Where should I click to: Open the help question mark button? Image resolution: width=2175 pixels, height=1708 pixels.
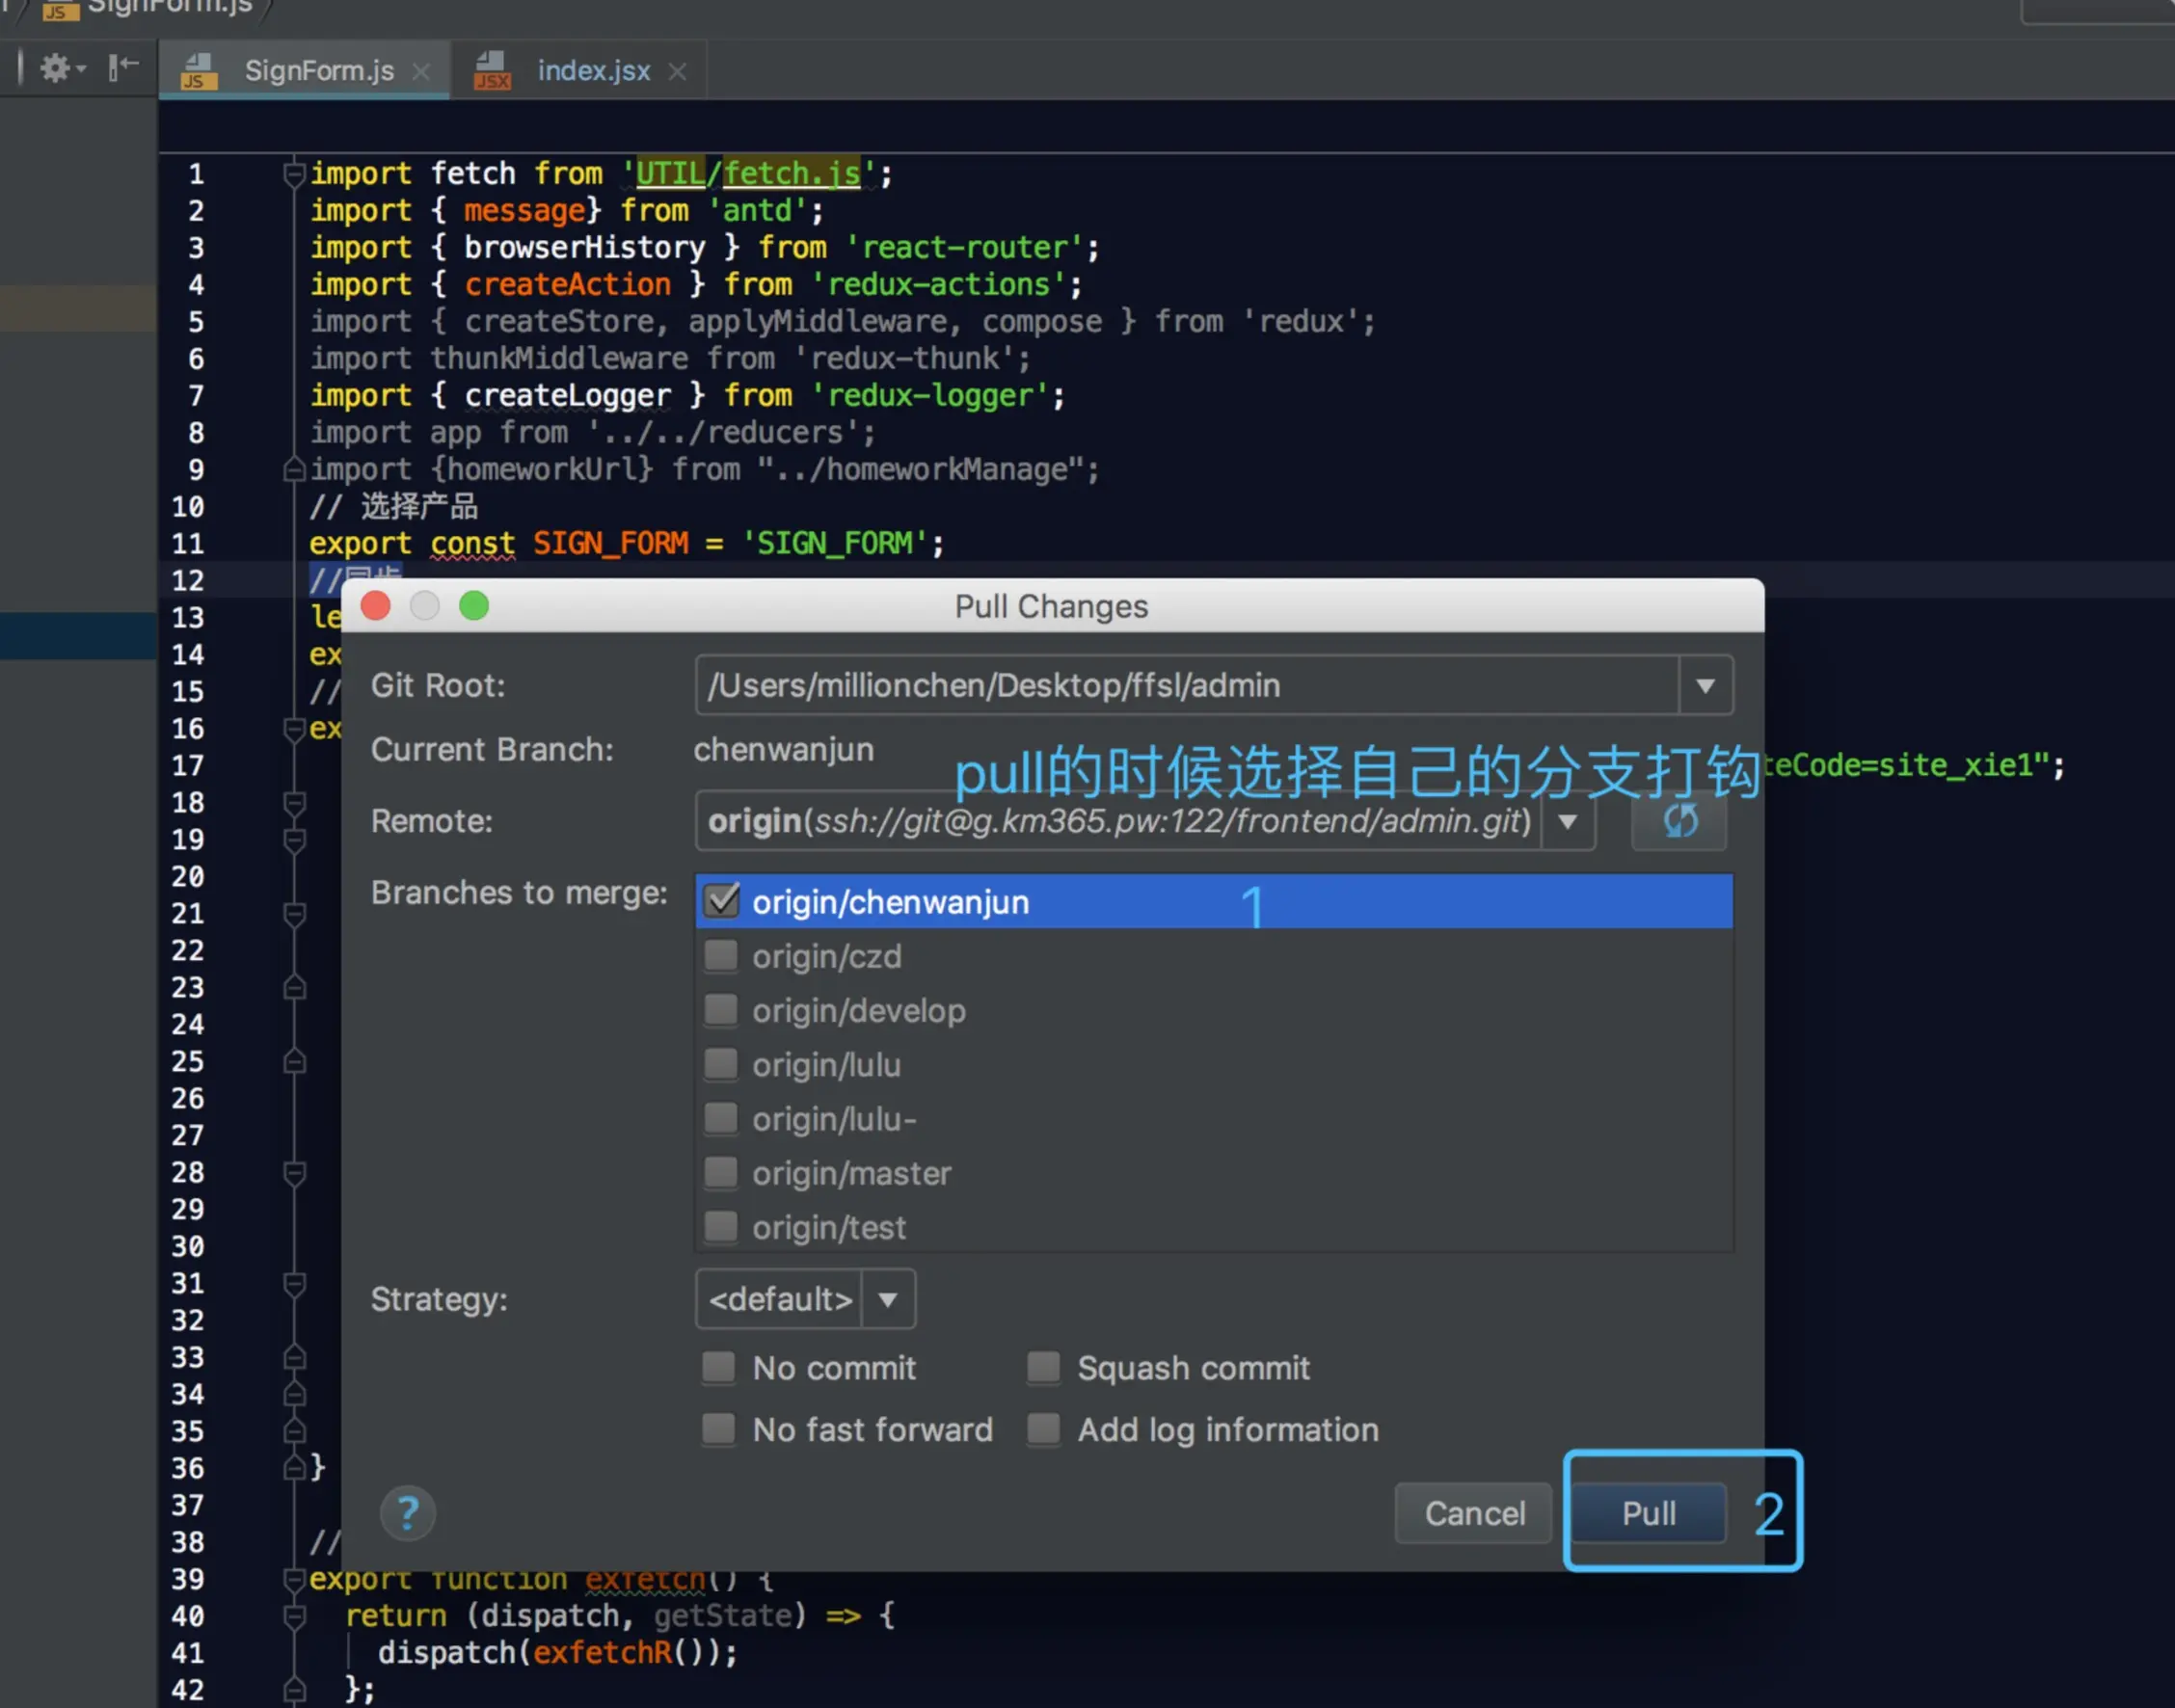click(407, 1512)
